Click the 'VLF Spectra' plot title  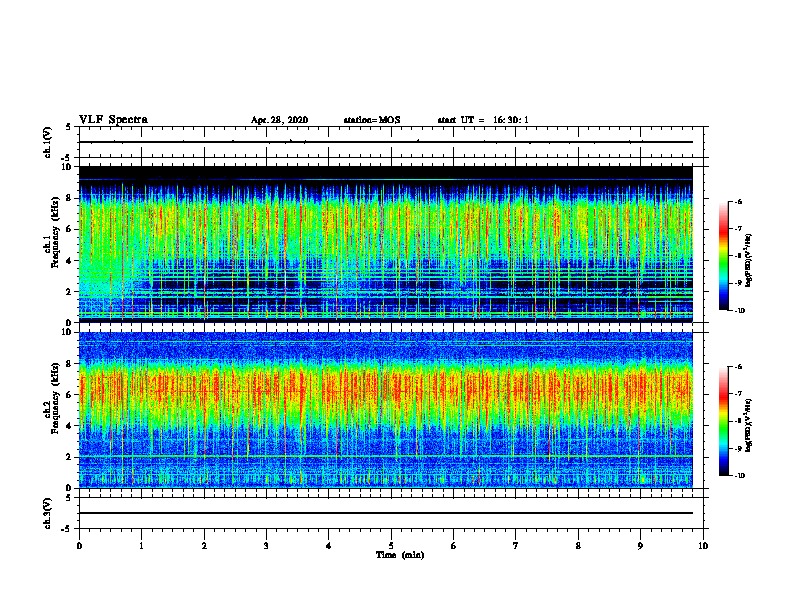coord(113,120)
